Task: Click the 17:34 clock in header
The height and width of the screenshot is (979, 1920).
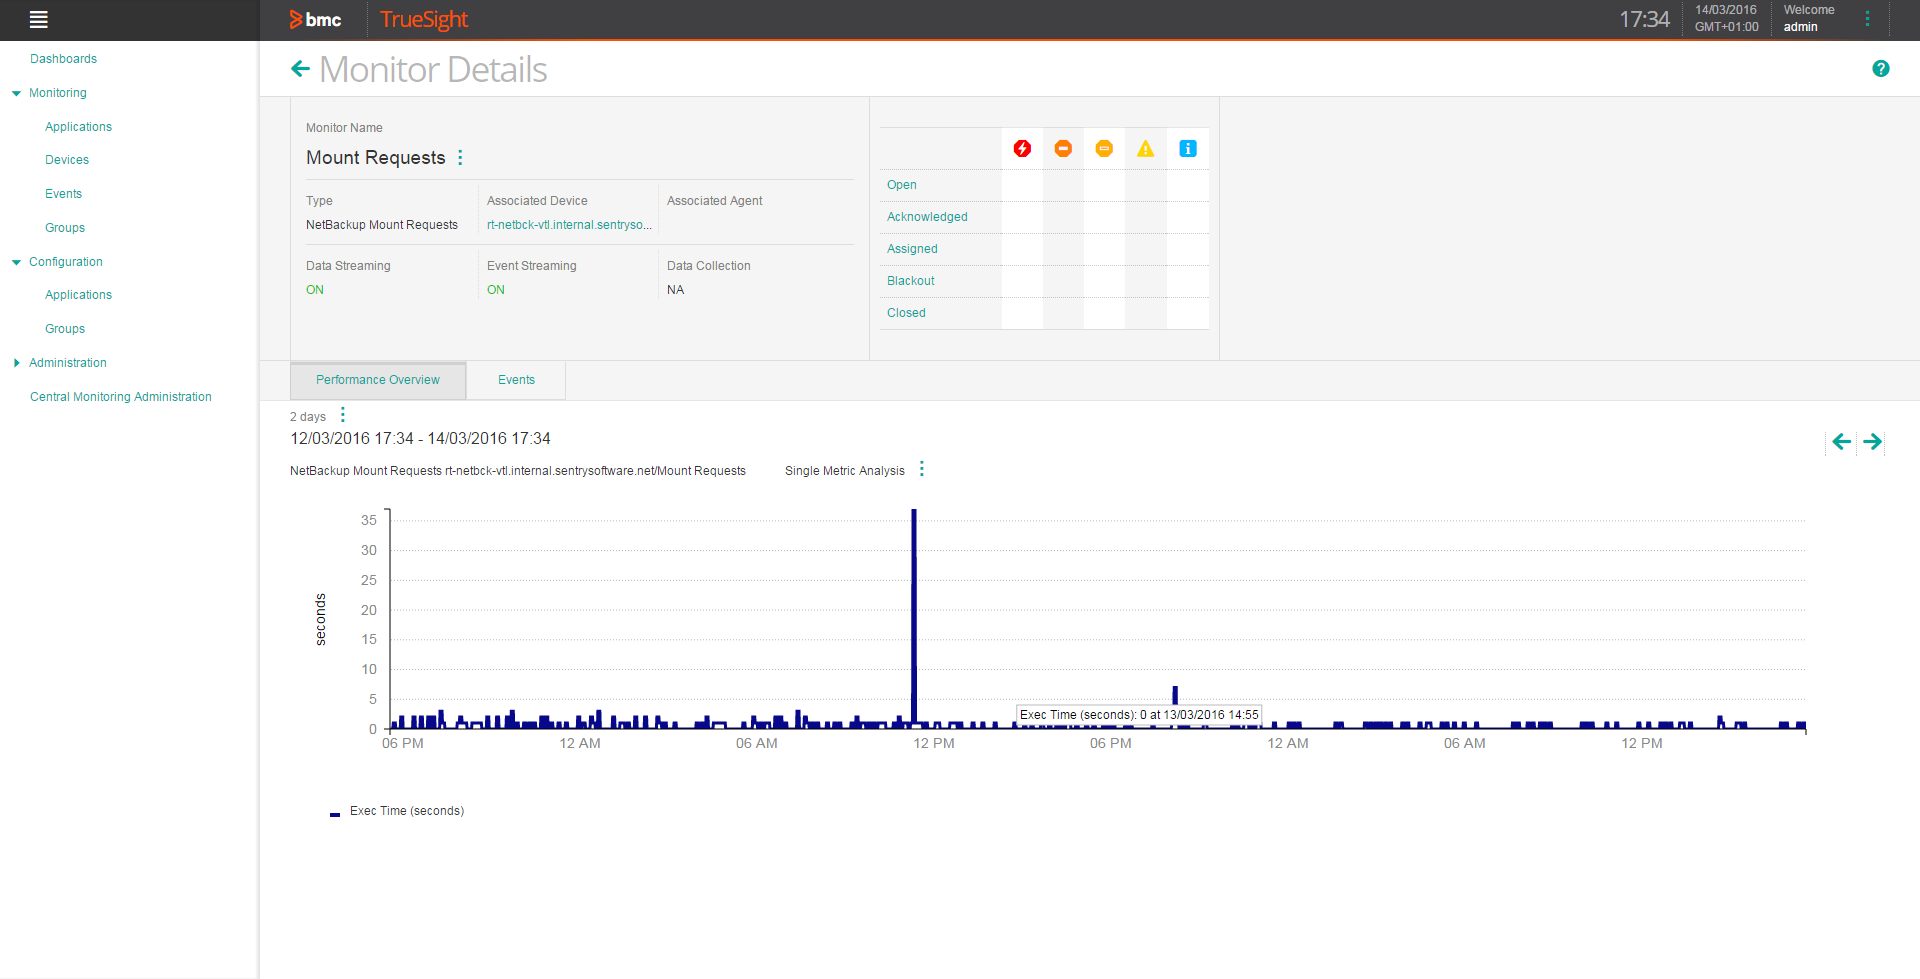Action: tap(1644, 19)
